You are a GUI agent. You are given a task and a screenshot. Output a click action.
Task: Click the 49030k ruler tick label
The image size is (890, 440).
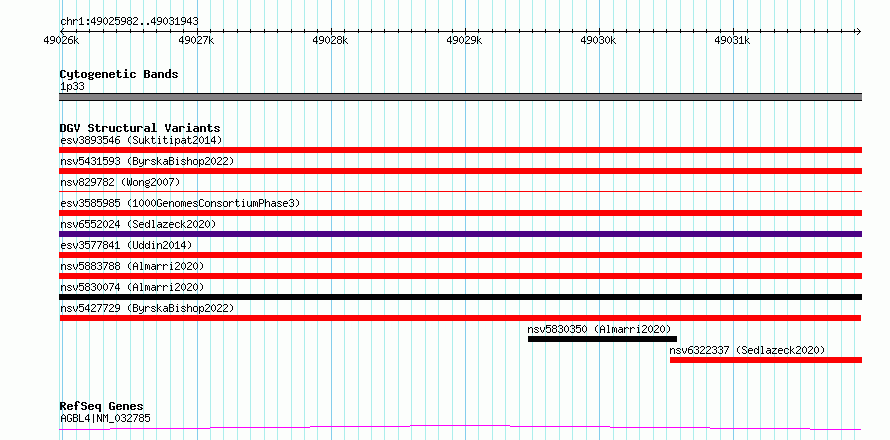point(598,40)
